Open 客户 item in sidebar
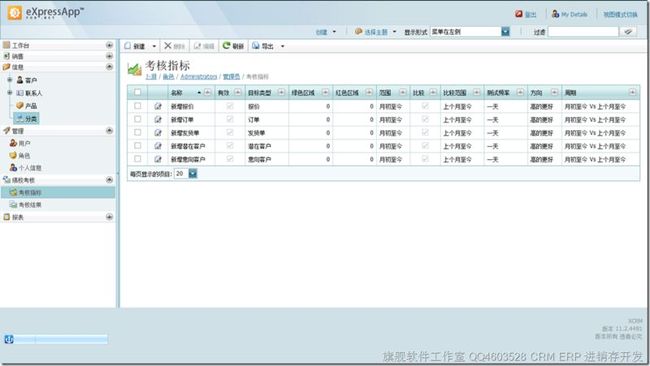Viewport: 650px width, 366px height. (27, 80)
